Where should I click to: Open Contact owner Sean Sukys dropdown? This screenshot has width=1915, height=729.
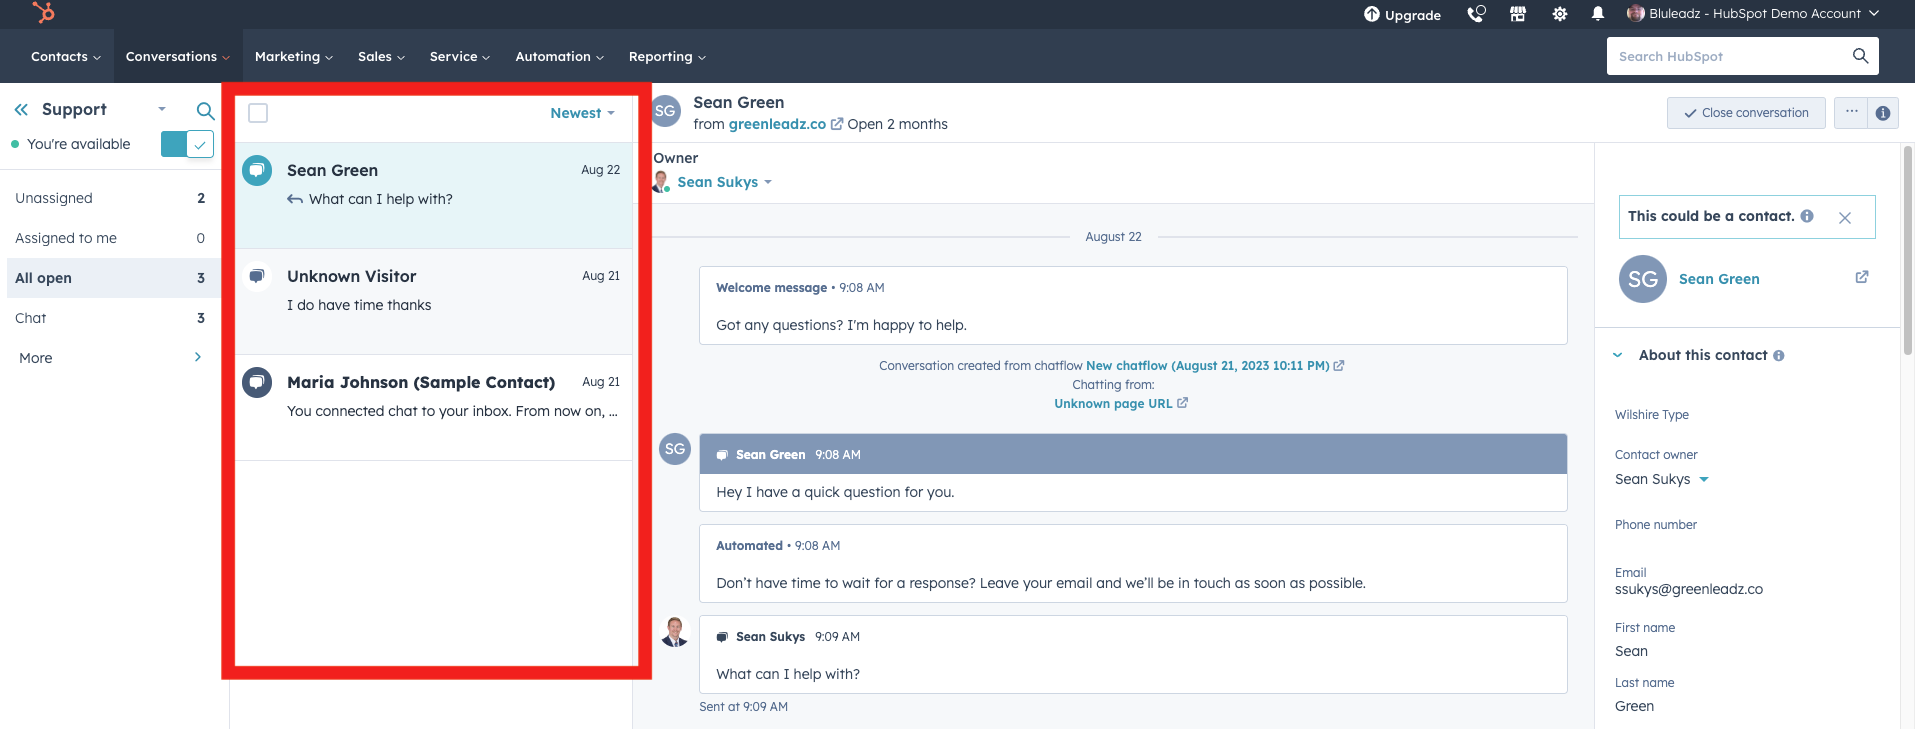[1662, 479]
